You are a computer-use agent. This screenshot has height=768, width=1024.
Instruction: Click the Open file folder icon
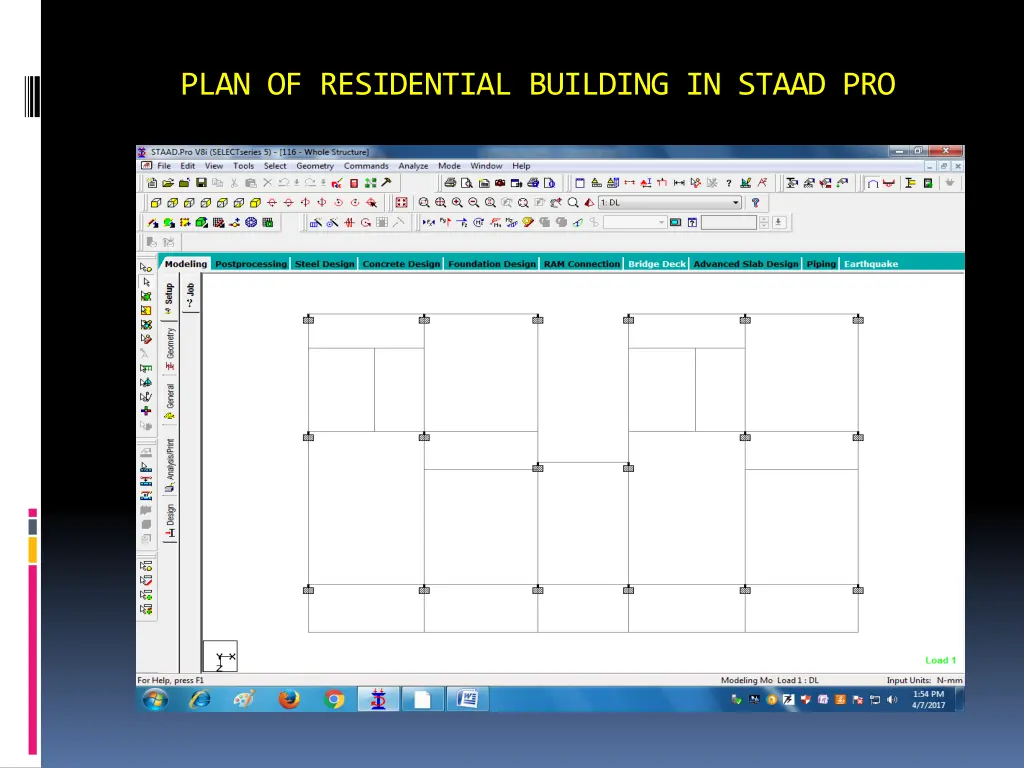click(x=169, y=183)
